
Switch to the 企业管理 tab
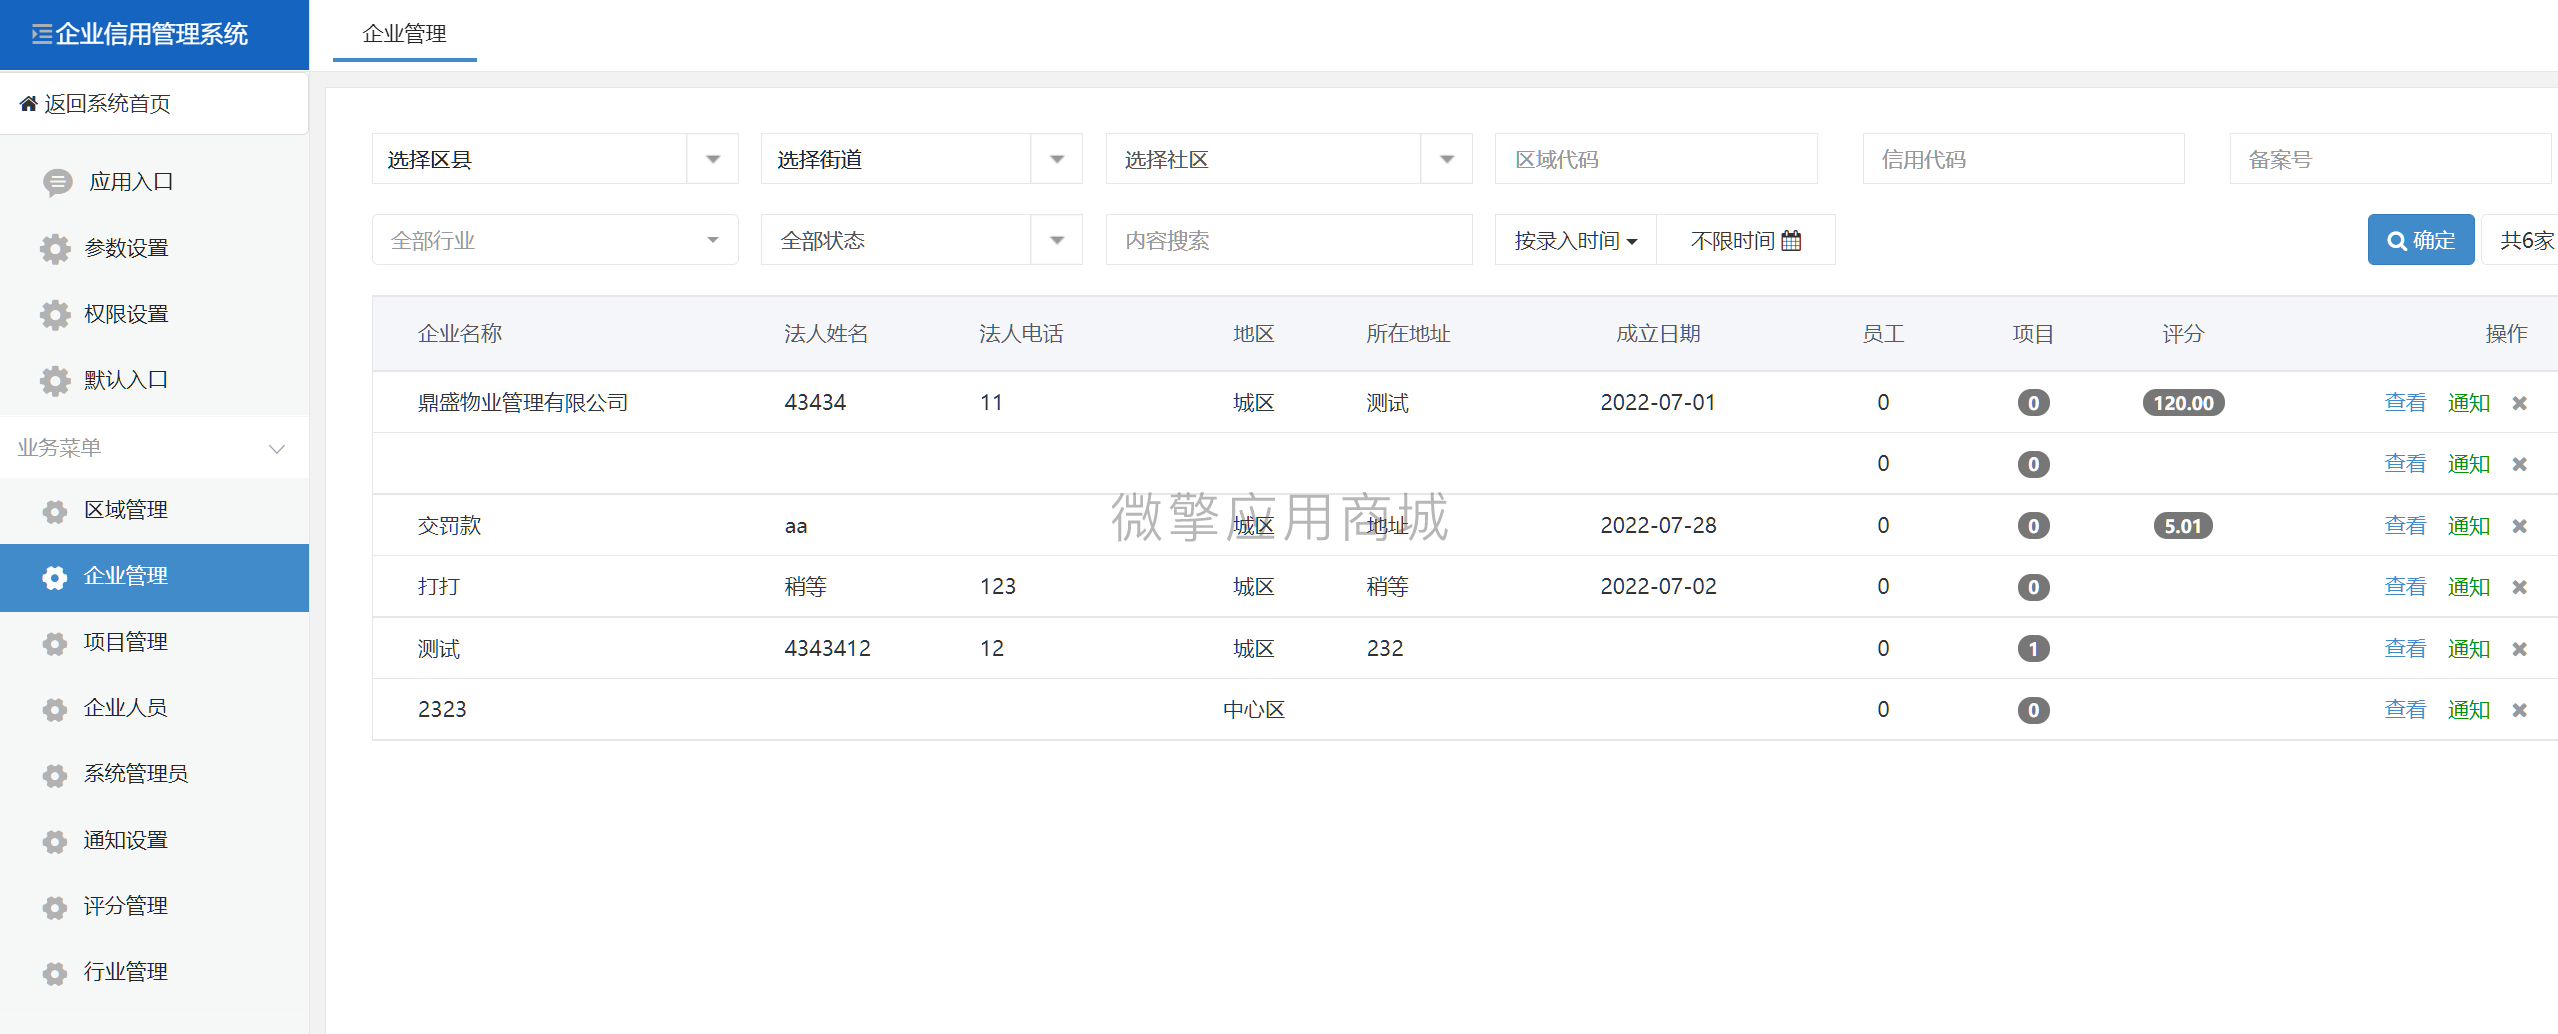[404, 34]
